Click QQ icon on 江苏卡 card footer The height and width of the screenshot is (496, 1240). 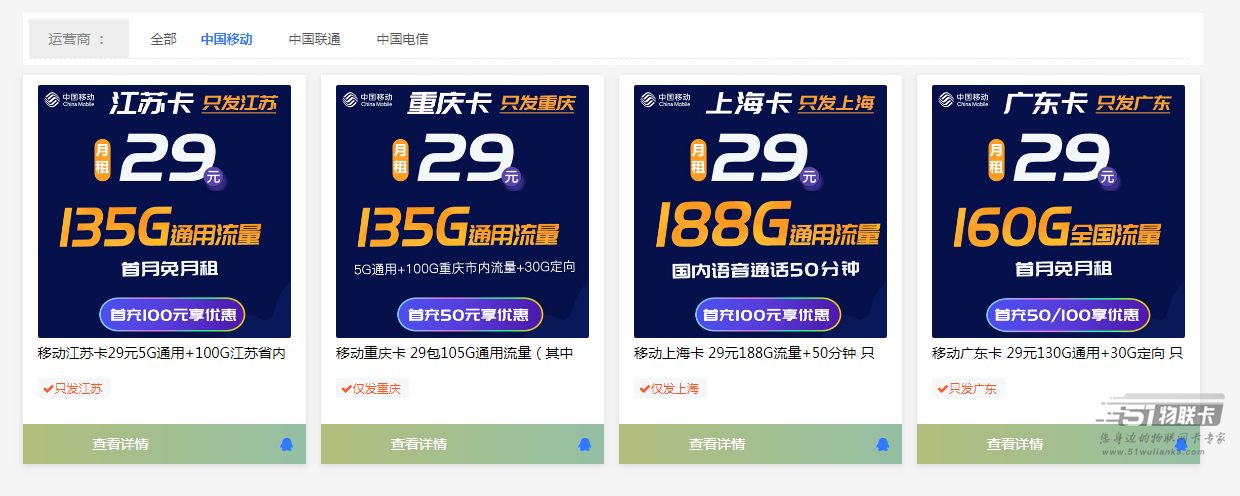[287, 444]
